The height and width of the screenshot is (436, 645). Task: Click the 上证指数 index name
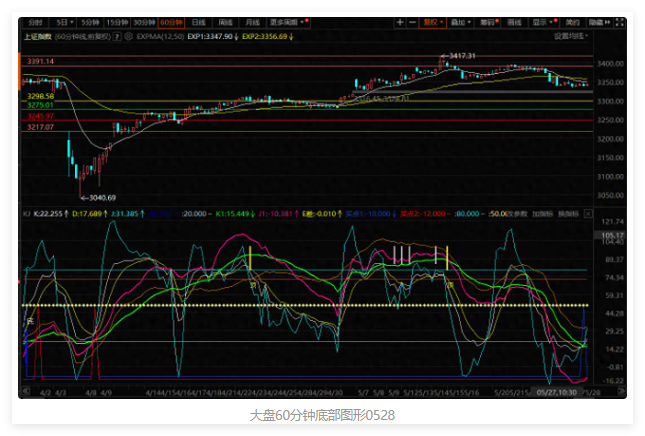[37, 37]
